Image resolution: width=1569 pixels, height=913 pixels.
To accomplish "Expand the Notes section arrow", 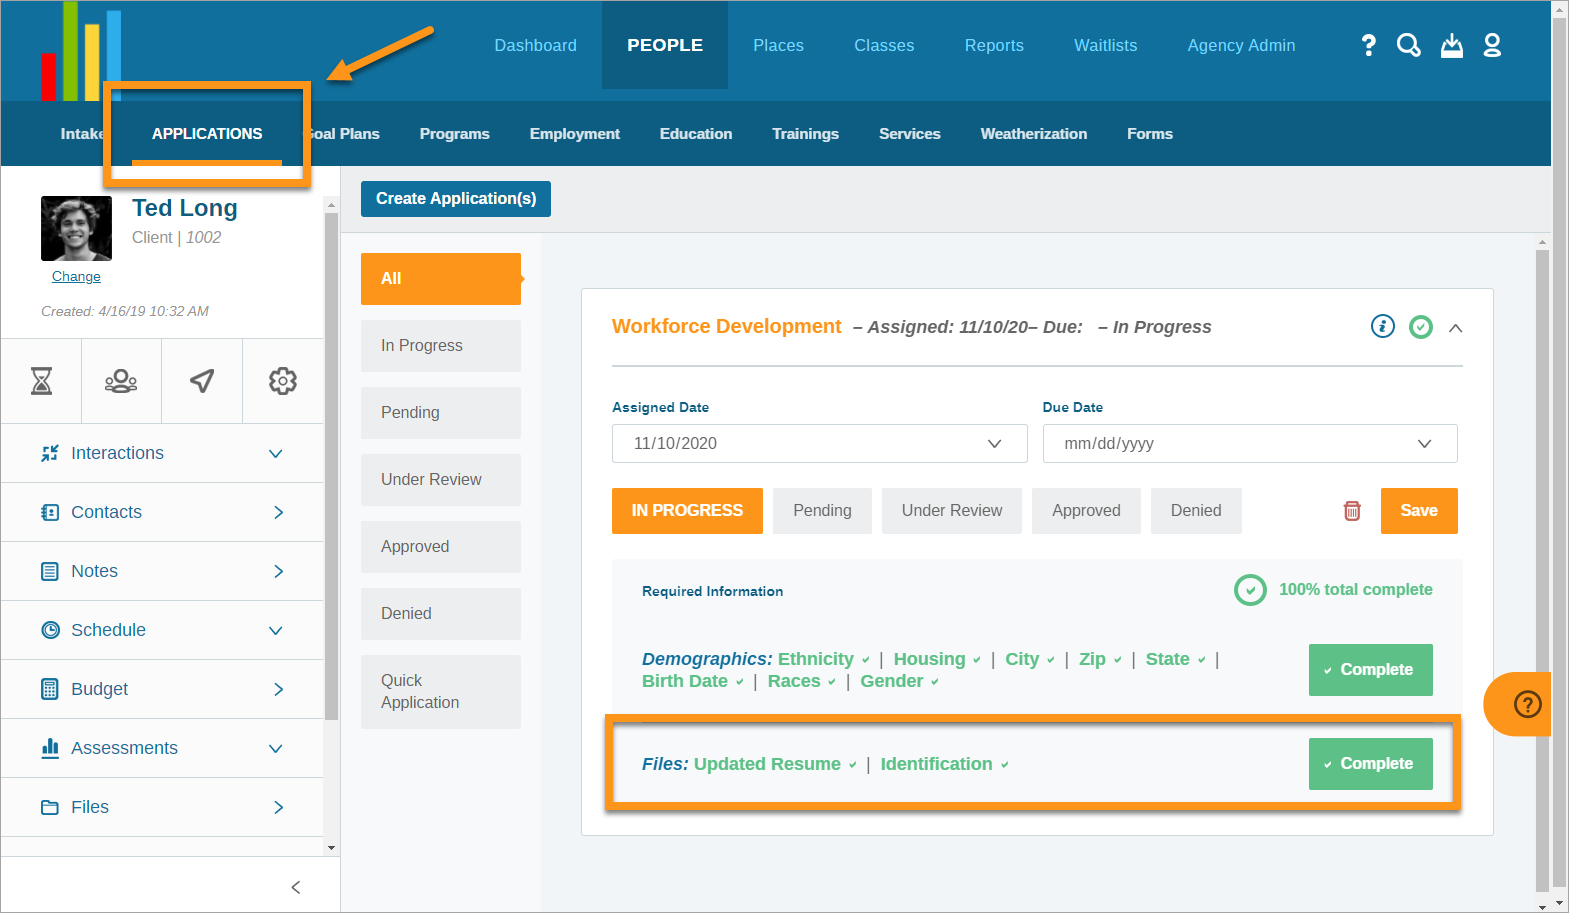I will click(279, 571).
